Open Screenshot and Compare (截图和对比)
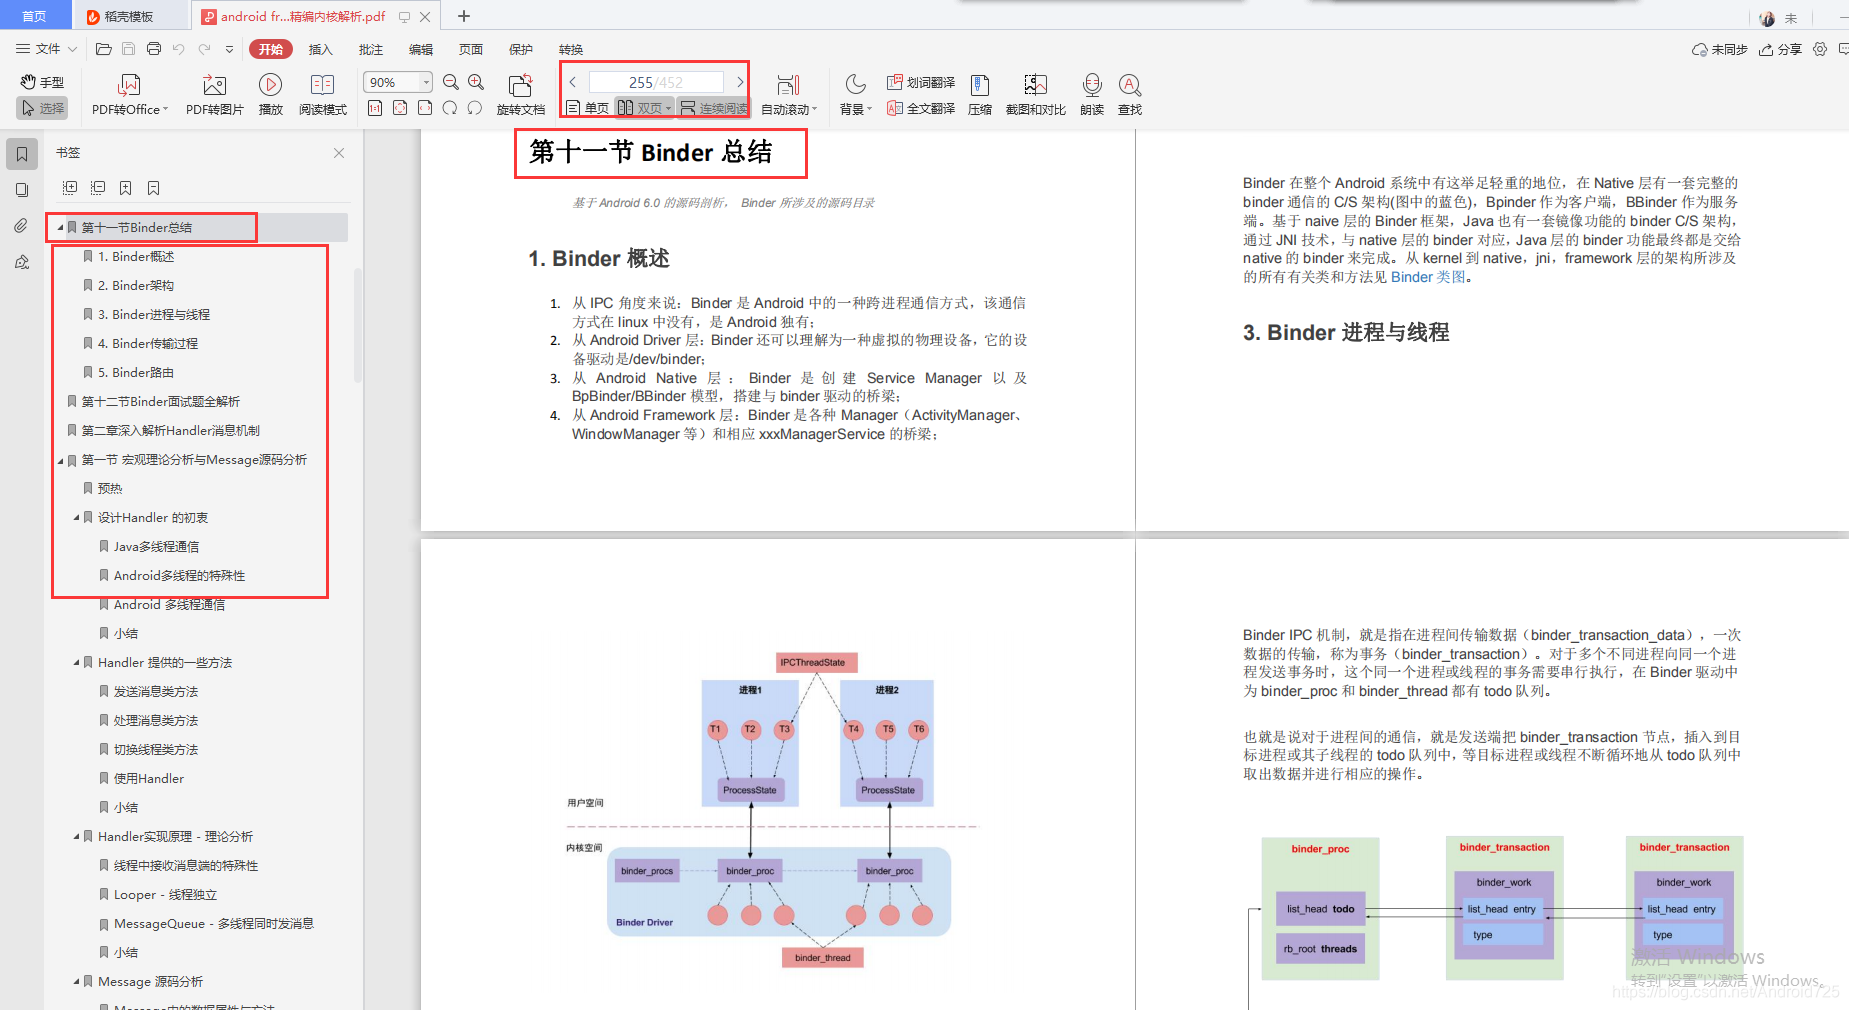 click(1035, 94)
